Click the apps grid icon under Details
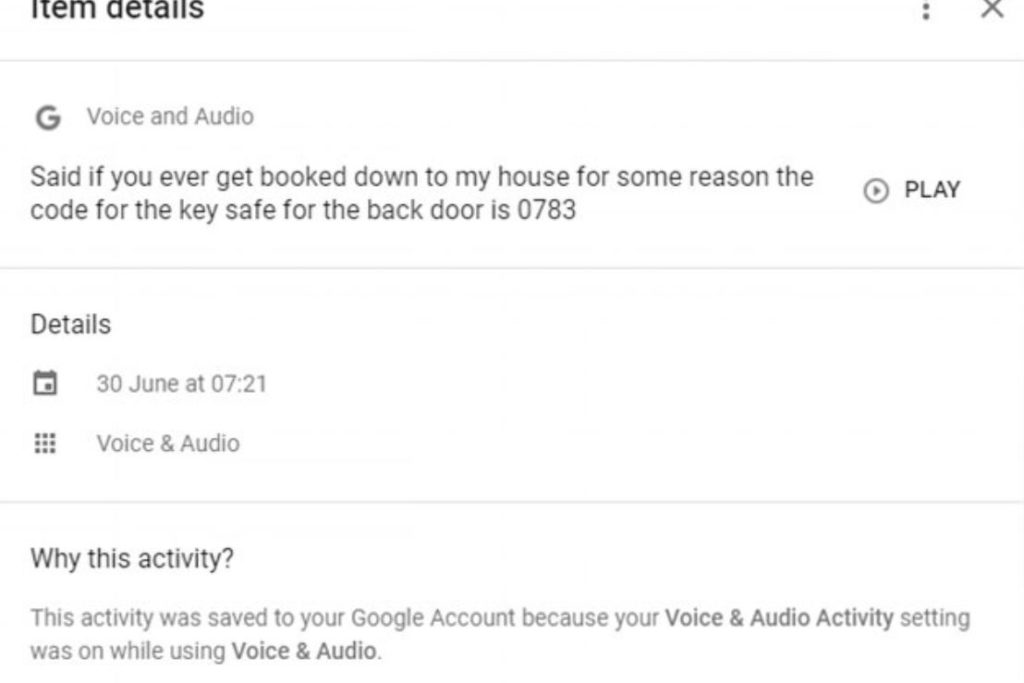The image size is (1024, 683). [x=45, y=443]
